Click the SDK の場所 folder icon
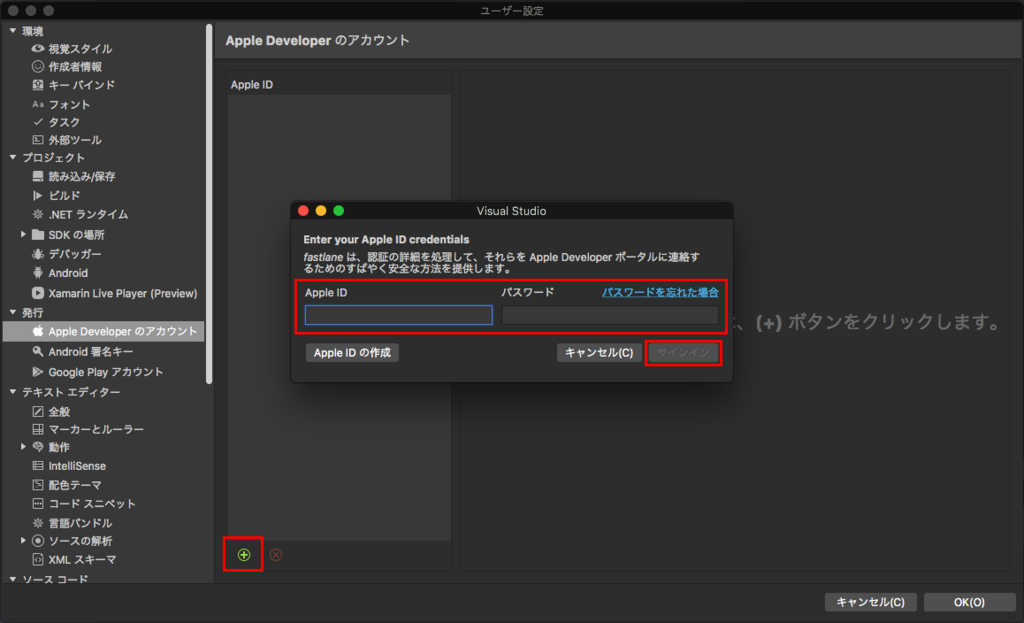Viewport: 1024px width, 623px height. pos(38,234)
